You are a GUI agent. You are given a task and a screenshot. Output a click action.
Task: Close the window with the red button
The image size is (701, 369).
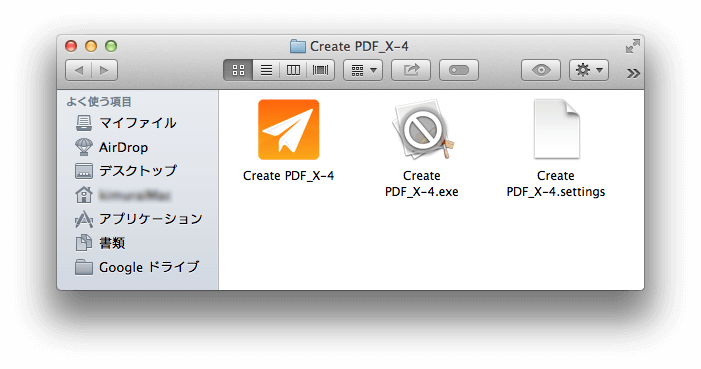[x=71, y=46]
